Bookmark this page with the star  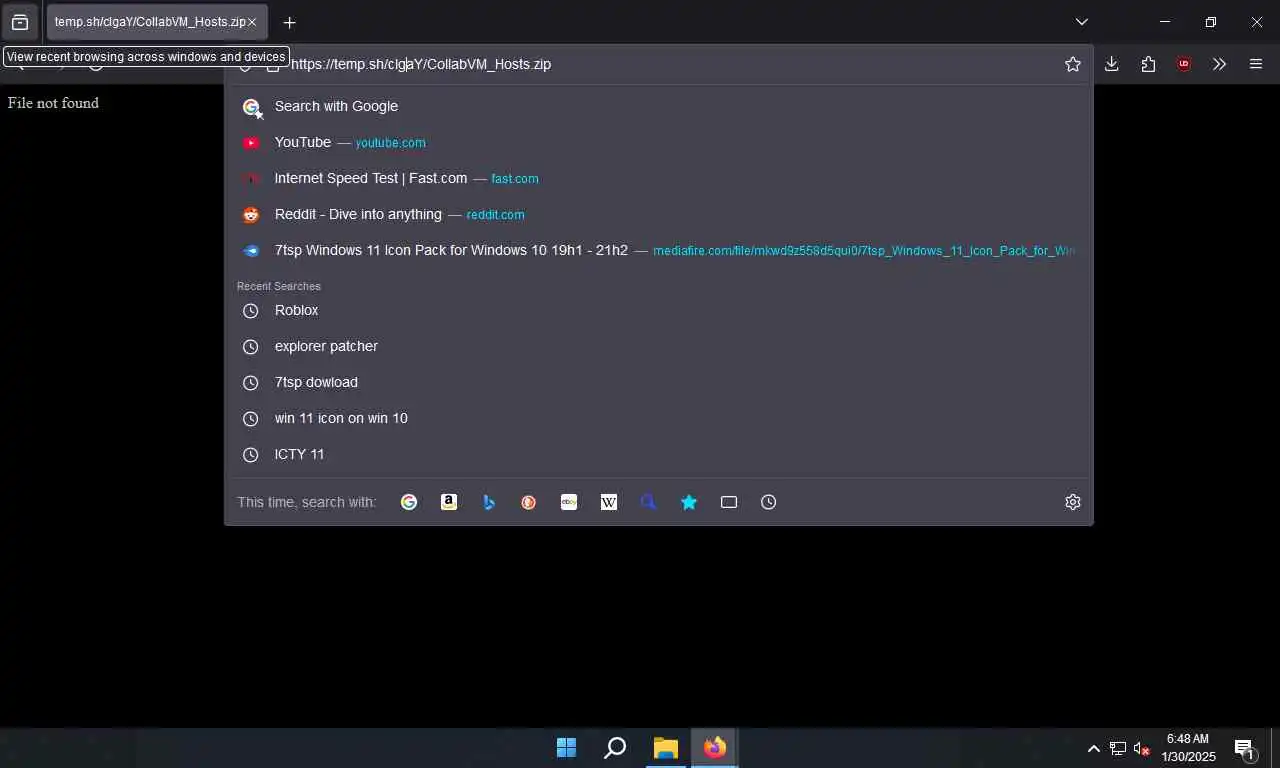coord(1073,64)
